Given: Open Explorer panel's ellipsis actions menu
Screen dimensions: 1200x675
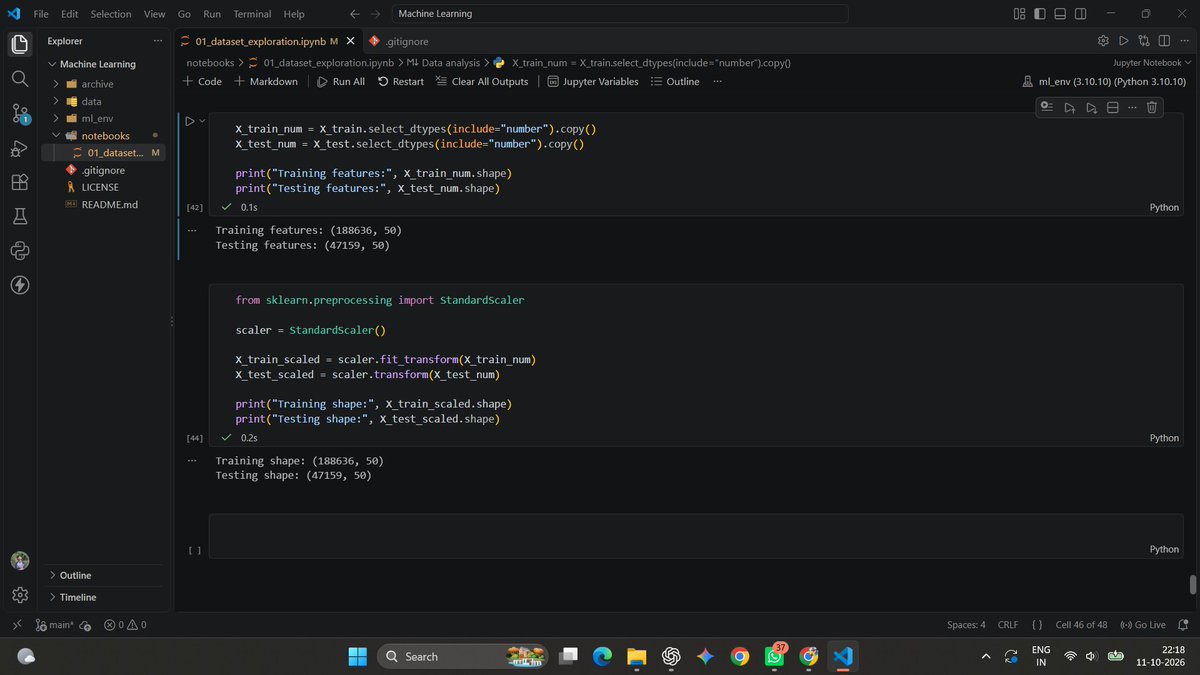Looking at the screenshot, I should (157, 41).
